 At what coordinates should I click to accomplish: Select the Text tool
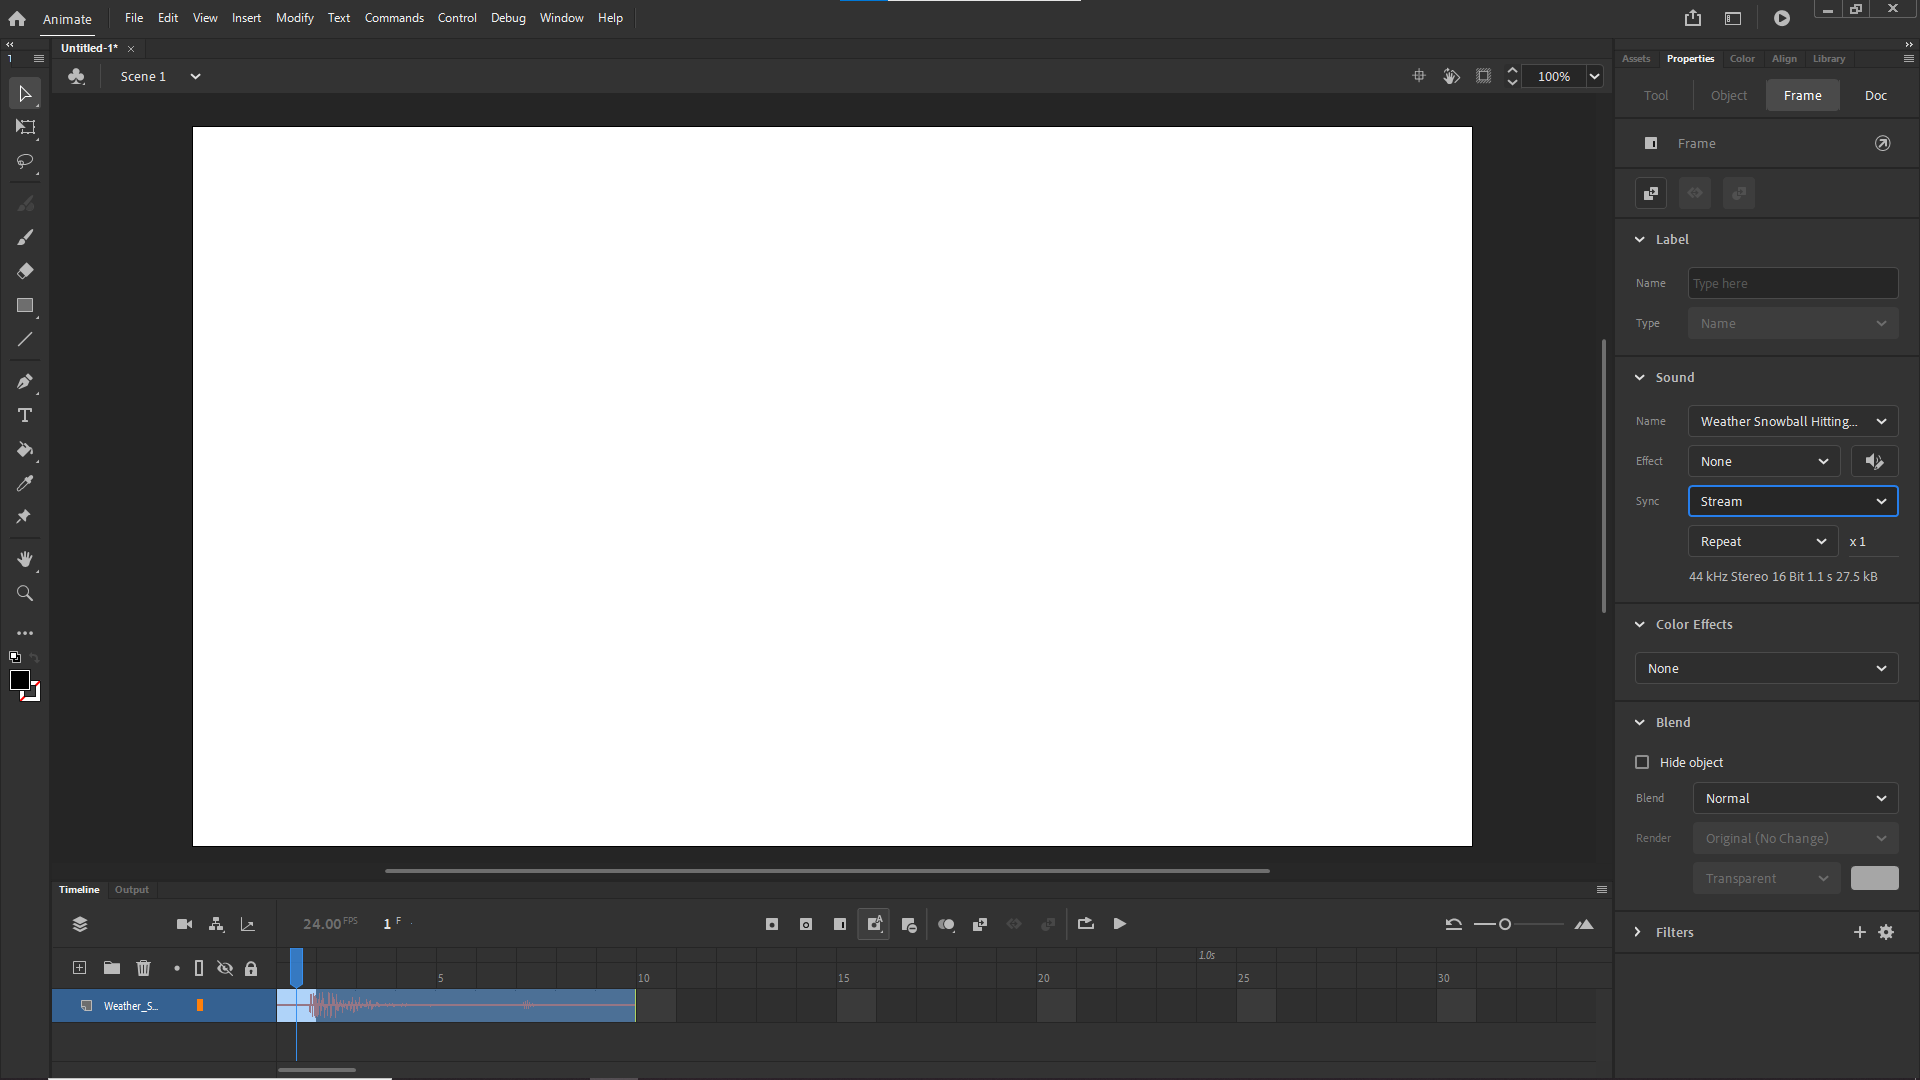click(x=25, y=415)
